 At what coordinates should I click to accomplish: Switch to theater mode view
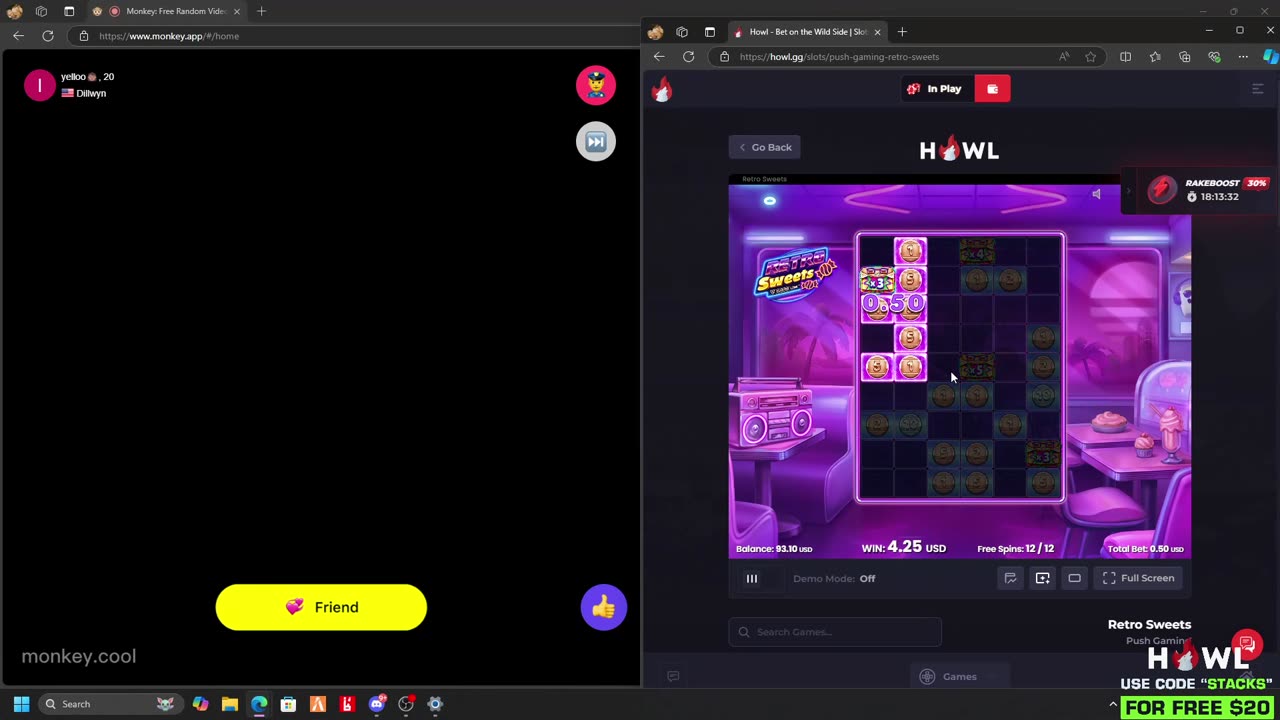coord(1074,578)
